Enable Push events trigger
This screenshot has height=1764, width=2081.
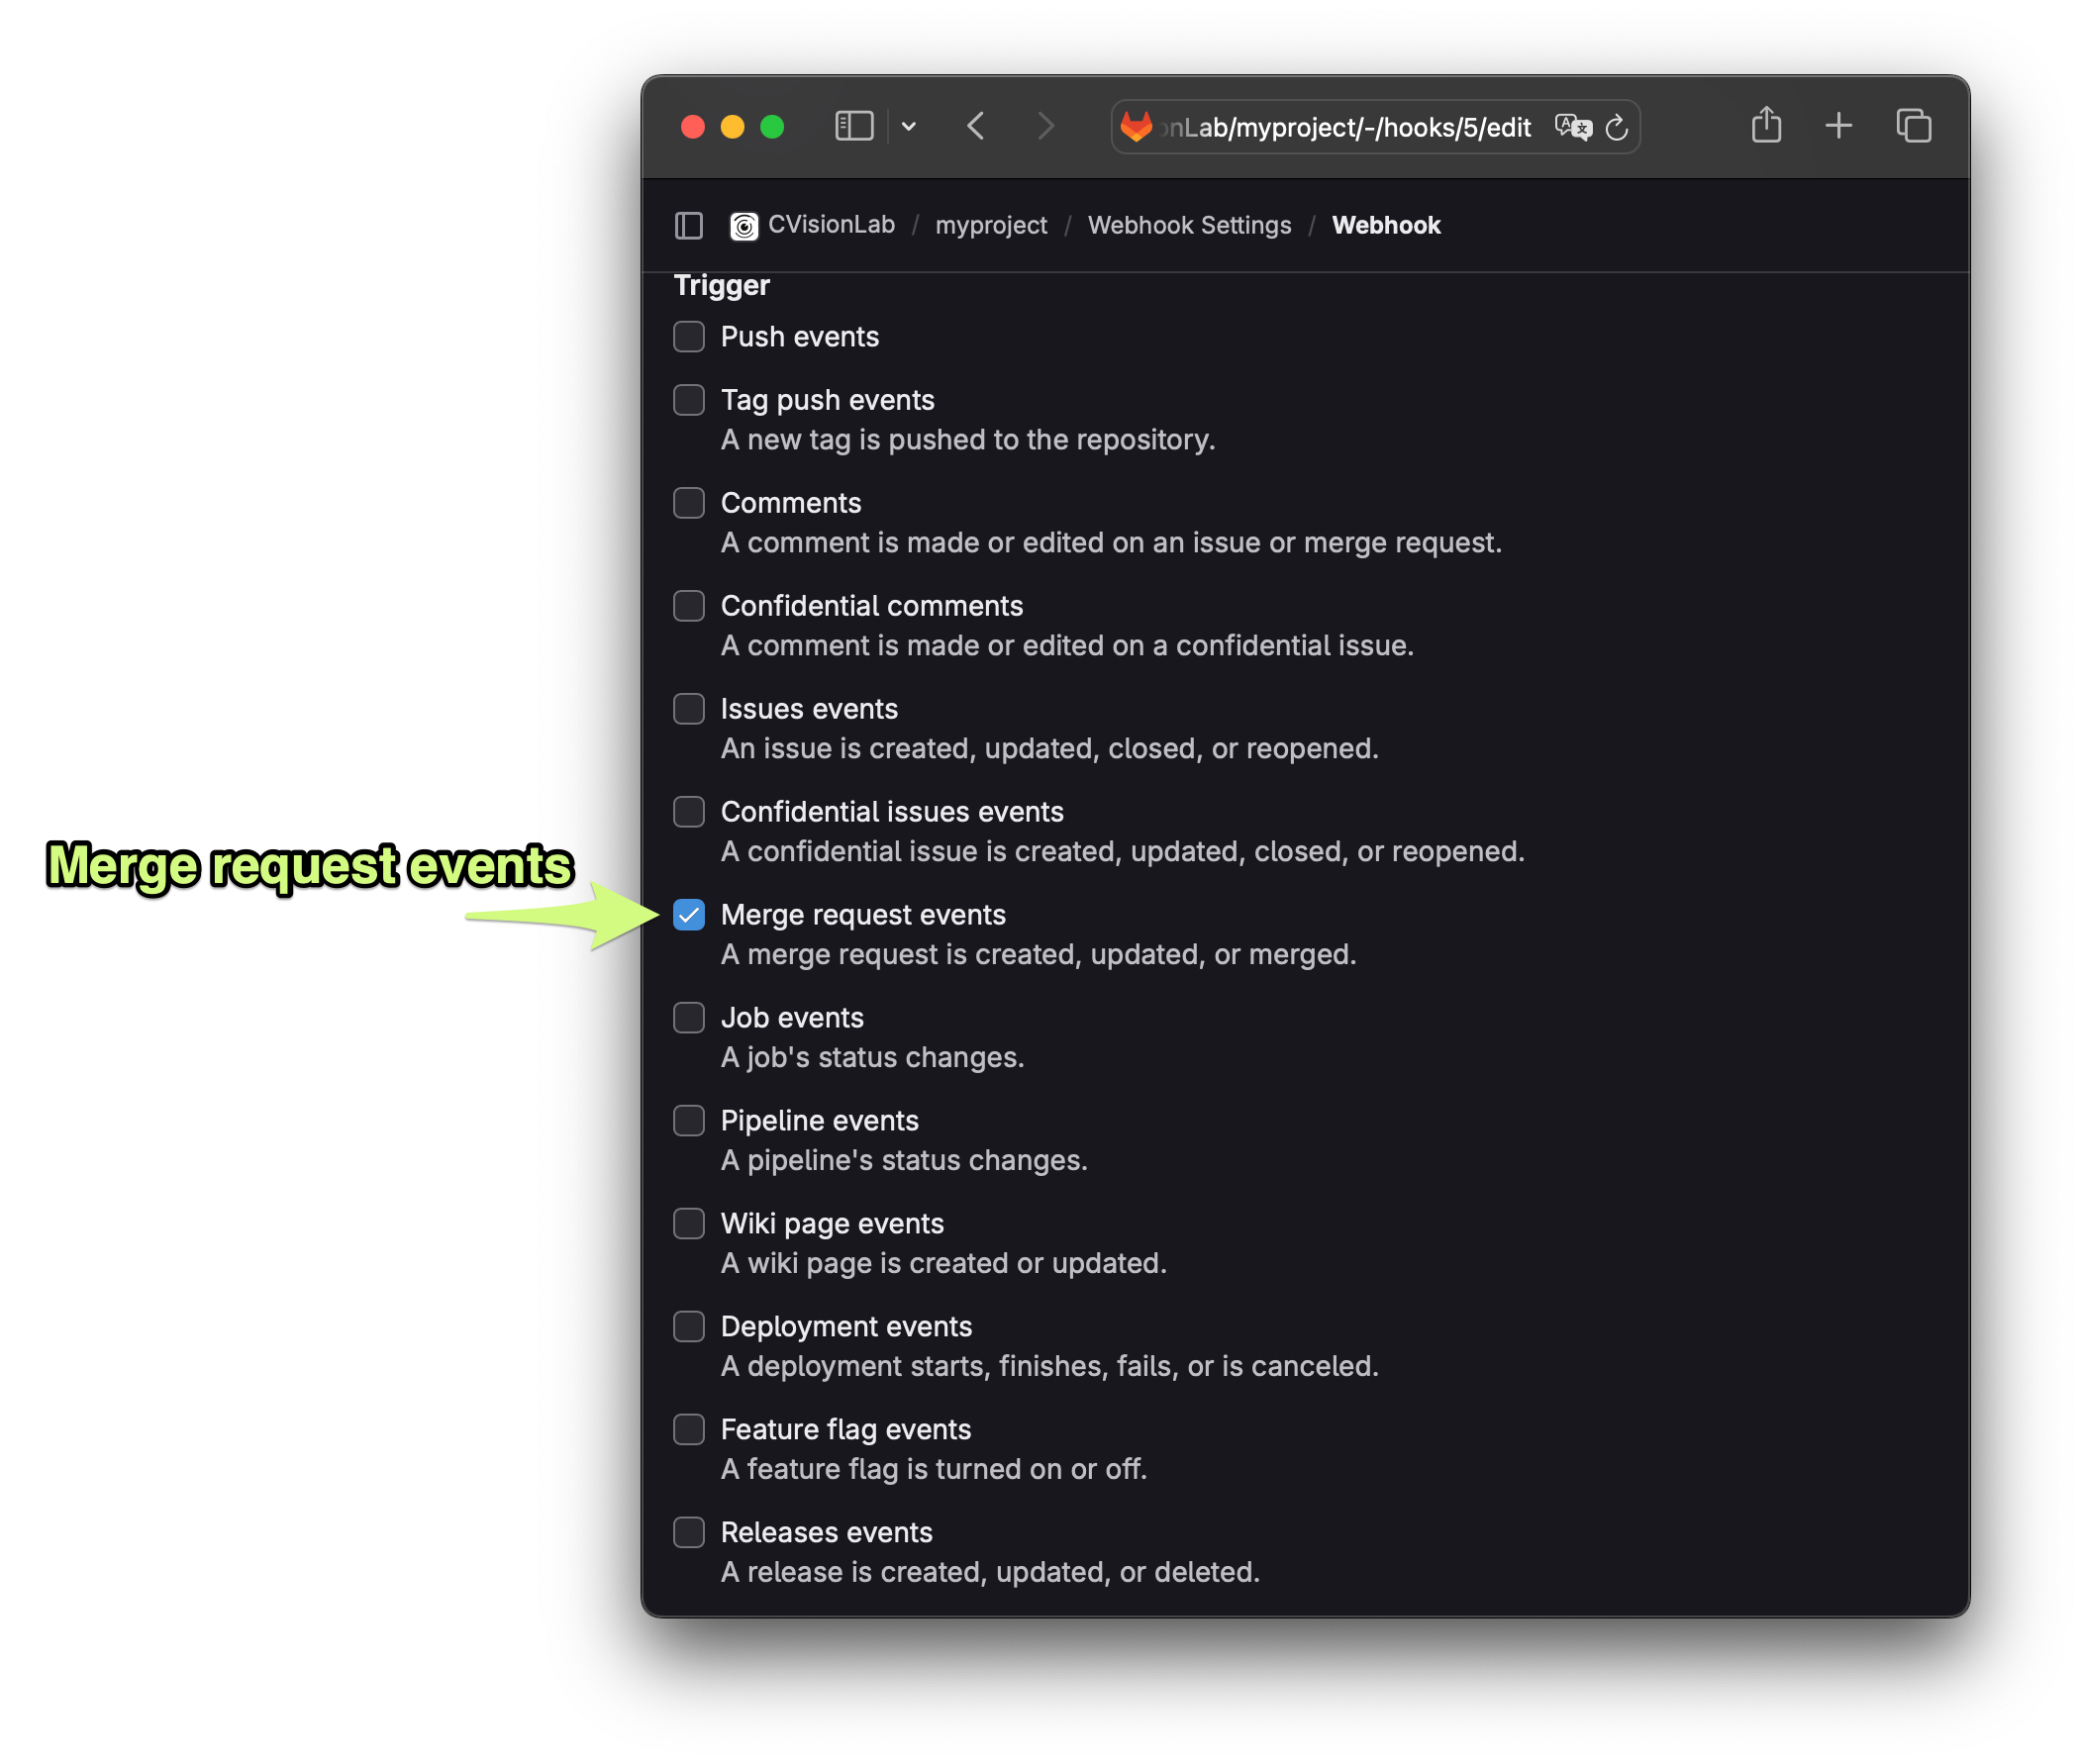tap(688, 337)
